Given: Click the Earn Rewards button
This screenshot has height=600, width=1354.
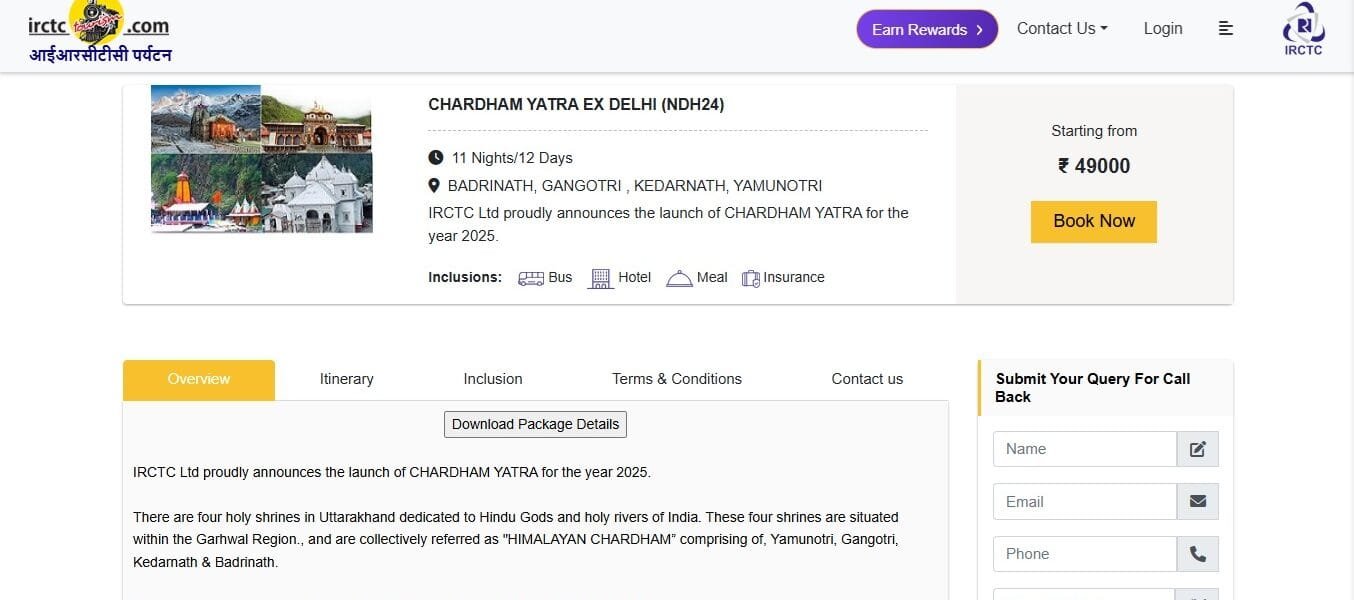Looking at the screenshot, I should [x=927, y=29].
